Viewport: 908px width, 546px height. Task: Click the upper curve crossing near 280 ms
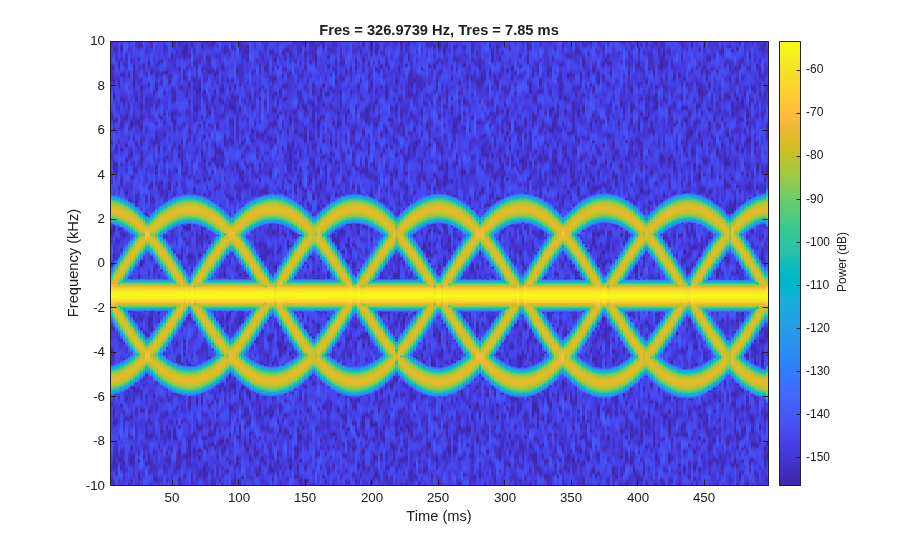coord(479,233)
